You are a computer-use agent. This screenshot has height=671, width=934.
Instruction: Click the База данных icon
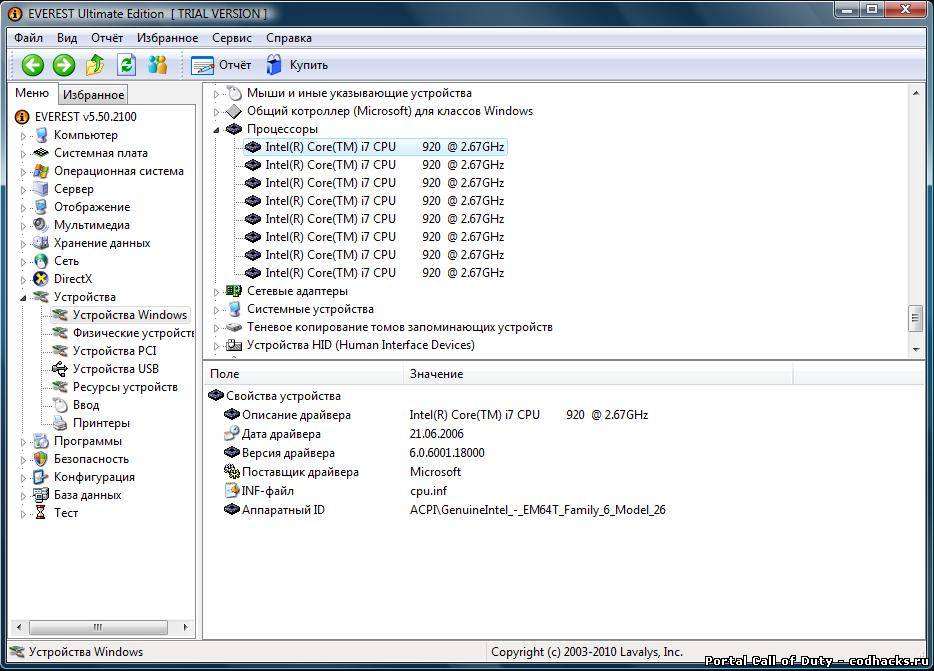pos(41,495)
